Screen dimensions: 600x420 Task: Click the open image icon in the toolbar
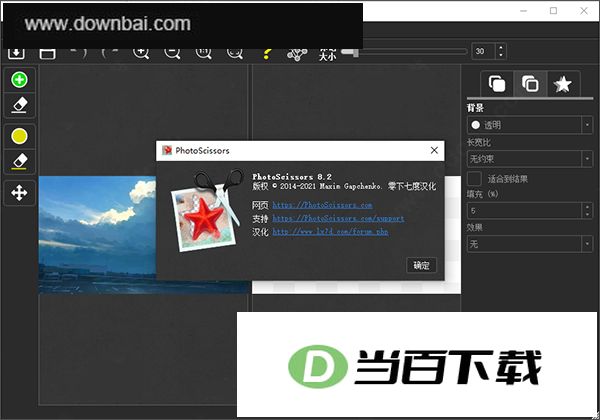pyautogui.click(x=16, y=52)
